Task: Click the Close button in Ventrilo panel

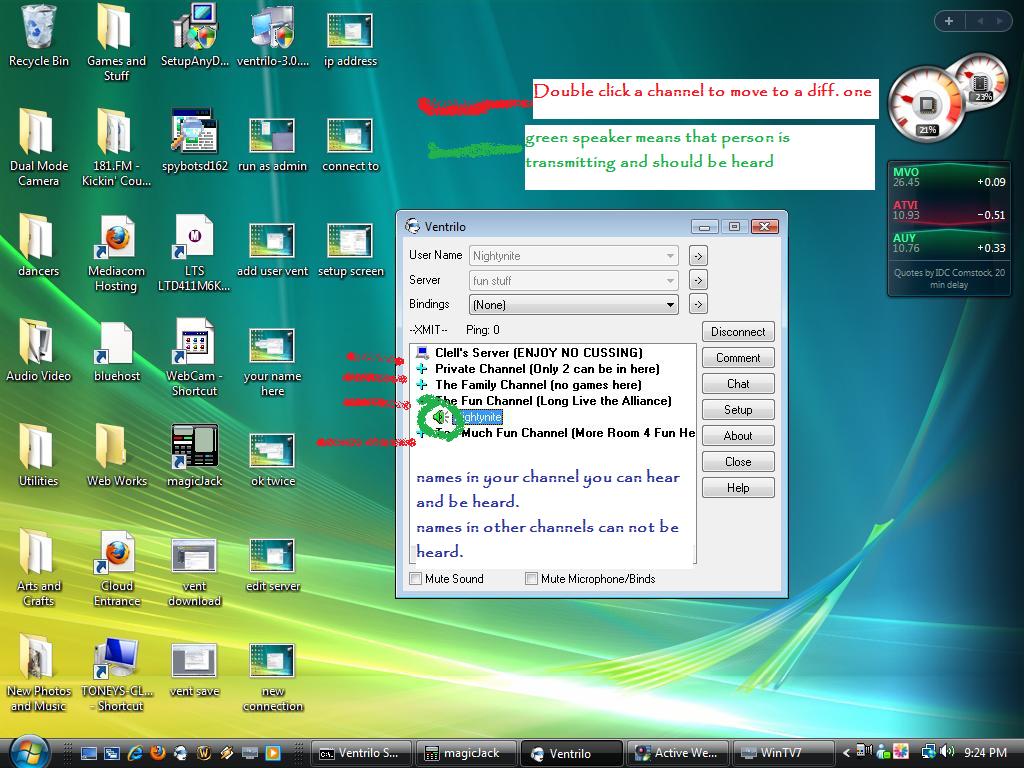Action: (738, 462)
